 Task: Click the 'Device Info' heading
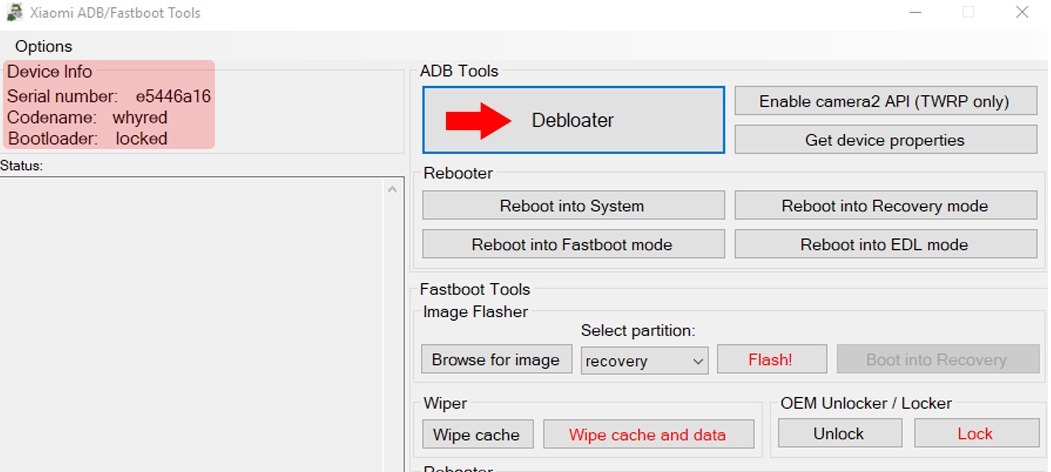click(50, 71)
